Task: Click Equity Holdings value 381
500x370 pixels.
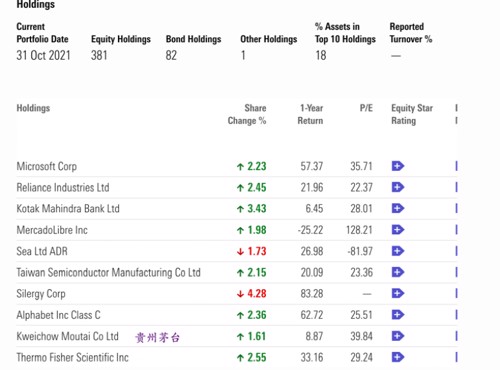Action: click(x=99, y=55)
